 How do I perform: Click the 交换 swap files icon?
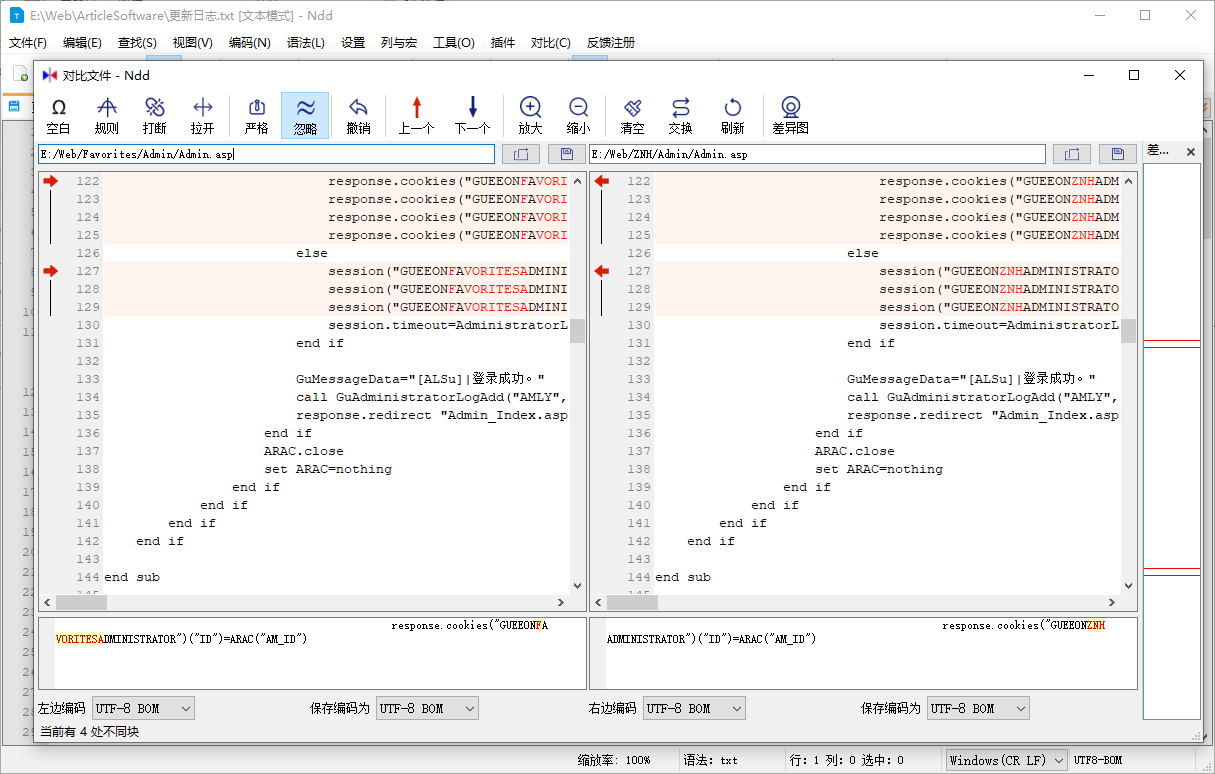(x=681, y=115)
